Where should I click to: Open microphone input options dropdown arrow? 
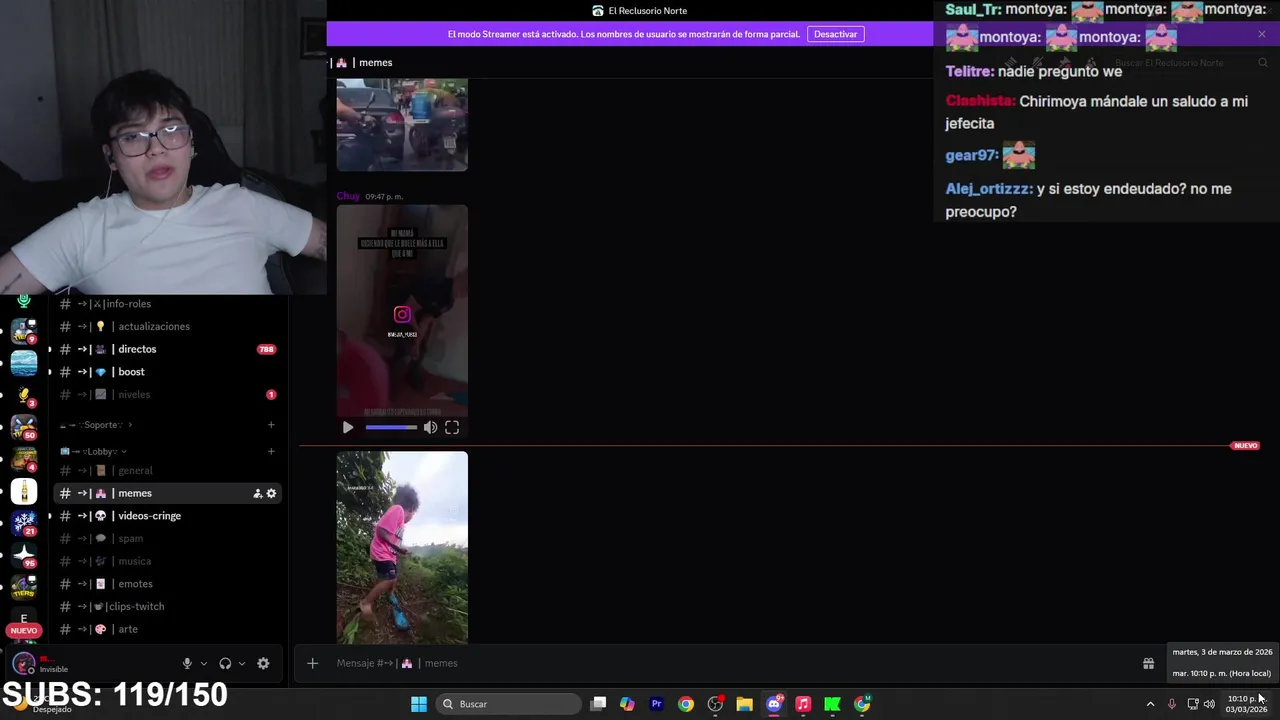(204, 663)
